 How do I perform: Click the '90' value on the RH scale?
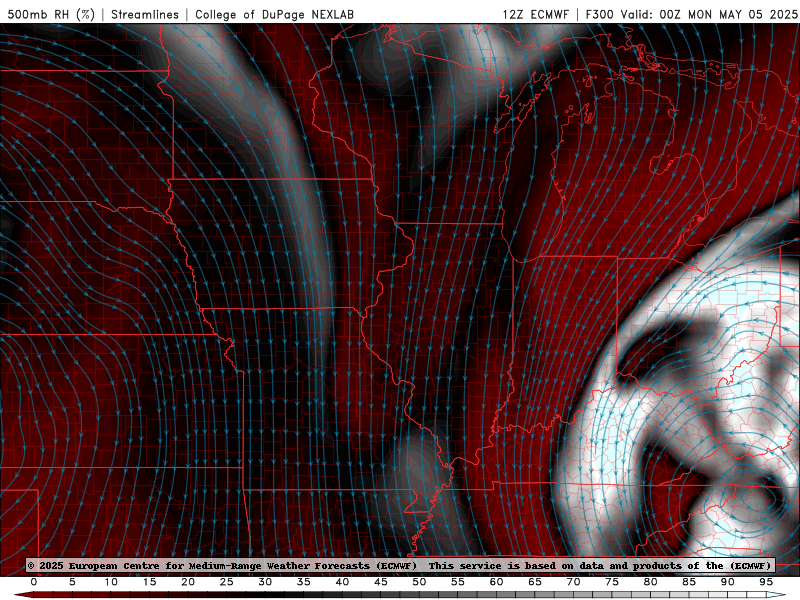click(x=728, y=582)
